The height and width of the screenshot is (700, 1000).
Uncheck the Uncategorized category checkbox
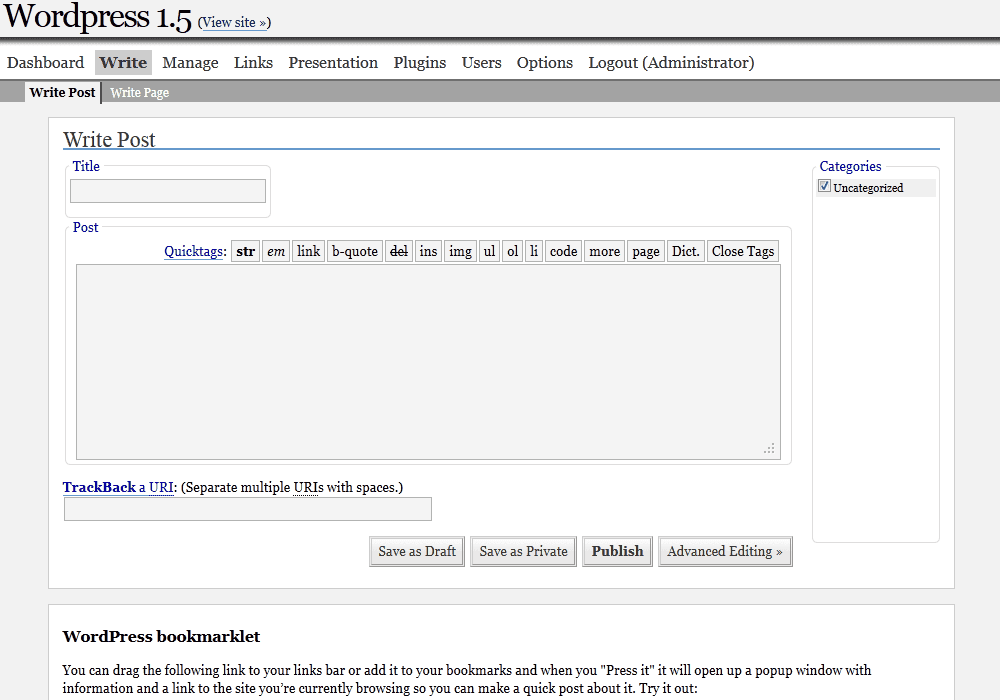(824, 186)
